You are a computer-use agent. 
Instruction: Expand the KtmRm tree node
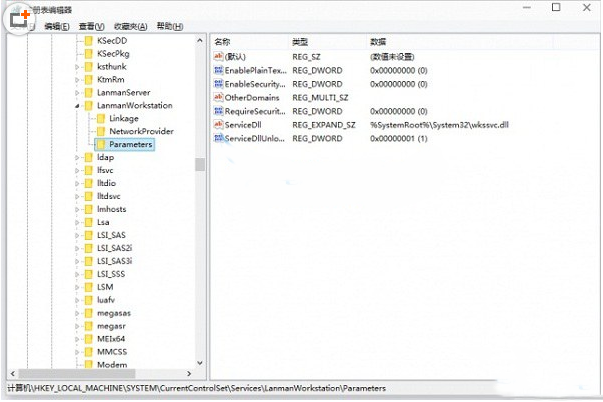pos(77,80)
